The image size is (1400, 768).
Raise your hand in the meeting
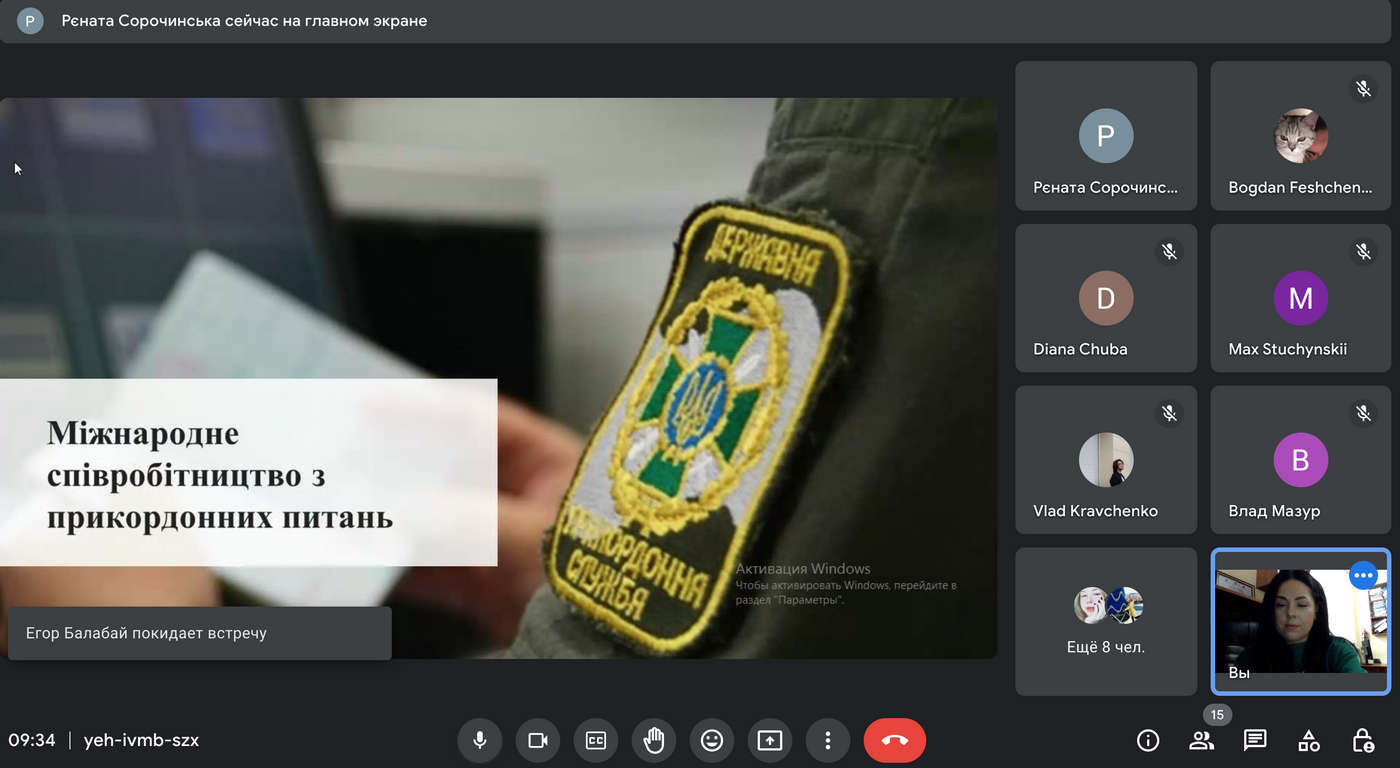654,740
